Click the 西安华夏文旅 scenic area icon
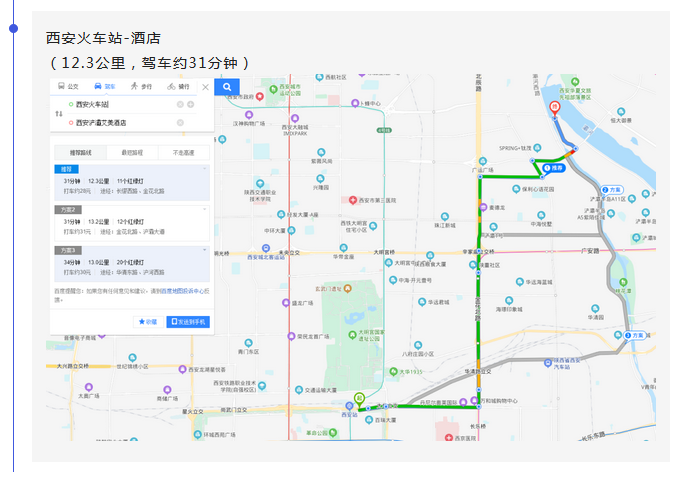Viewport: 680px width, 478px height. (575, 82)
